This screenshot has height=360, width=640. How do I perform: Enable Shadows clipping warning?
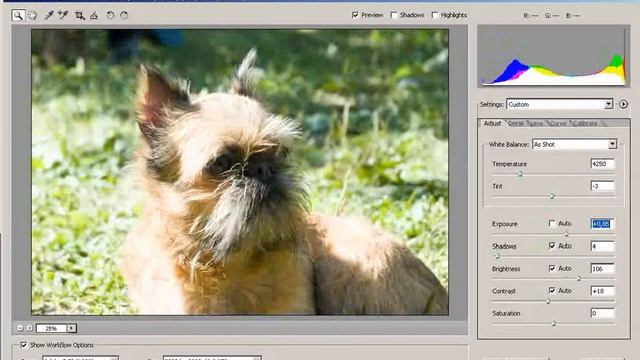click(x=394, y=15)
